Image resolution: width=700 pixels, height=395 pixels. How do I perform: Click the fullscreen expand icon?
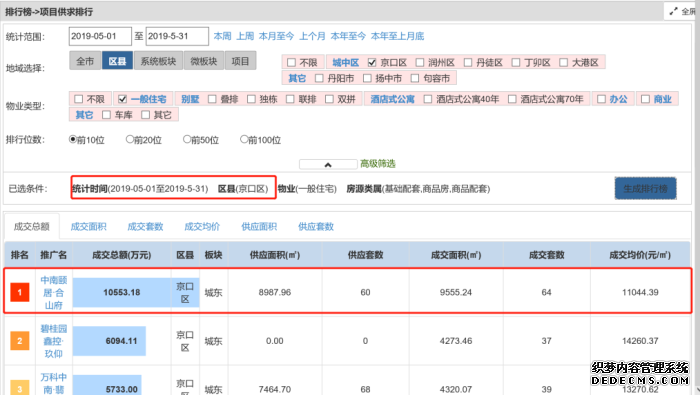673,12
